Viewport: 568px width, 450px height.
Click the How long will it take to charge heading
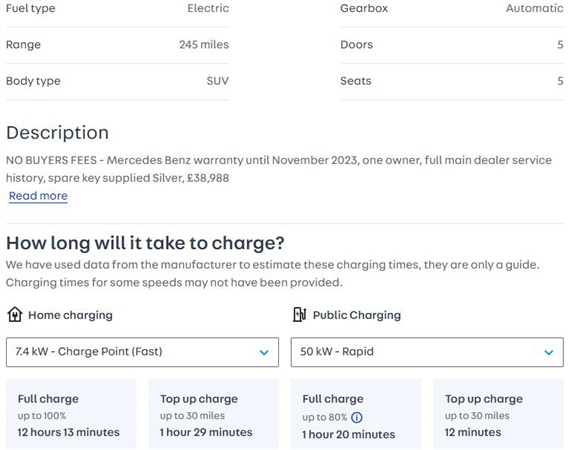[x=145, y=243]
